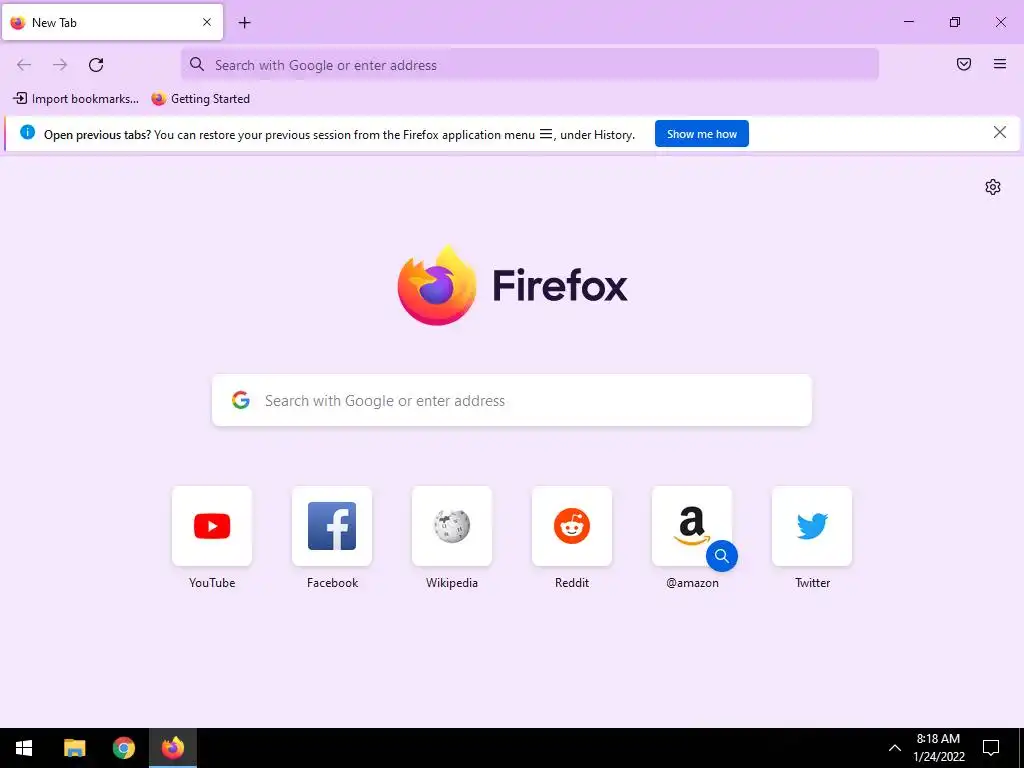Viewport: 1024px width, 768px height.
Task: Click the search magnifier in address bar
Action: tap(197, 64)
